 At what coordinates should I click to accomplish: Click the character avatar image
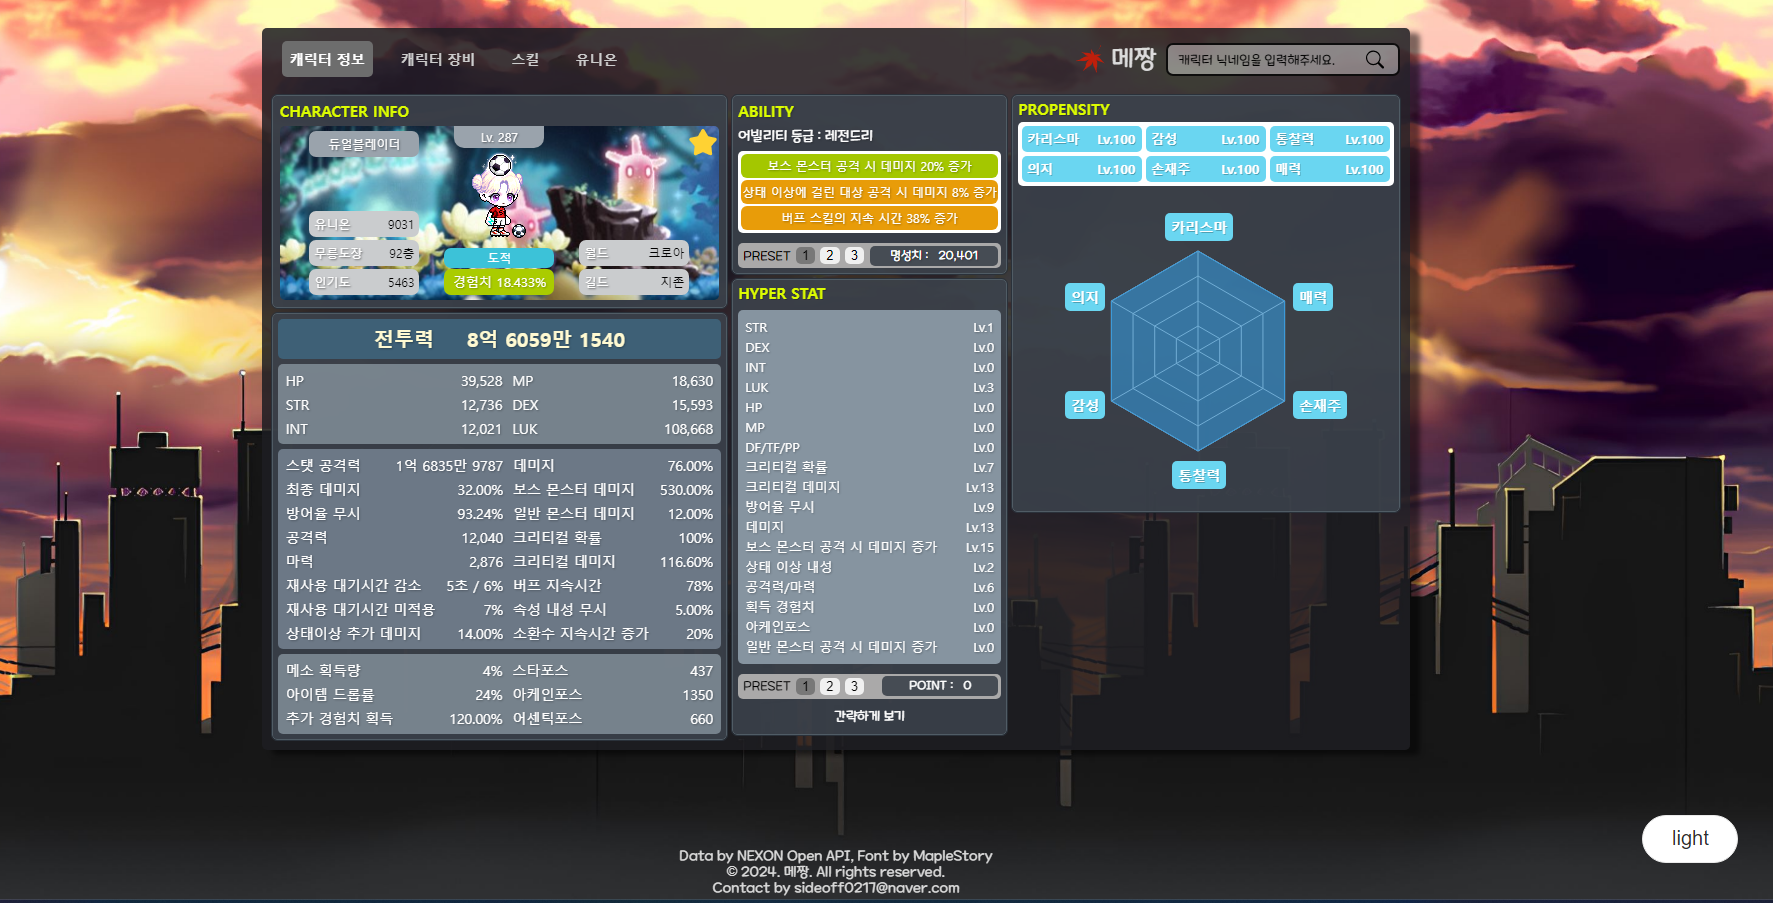point(500,196)
